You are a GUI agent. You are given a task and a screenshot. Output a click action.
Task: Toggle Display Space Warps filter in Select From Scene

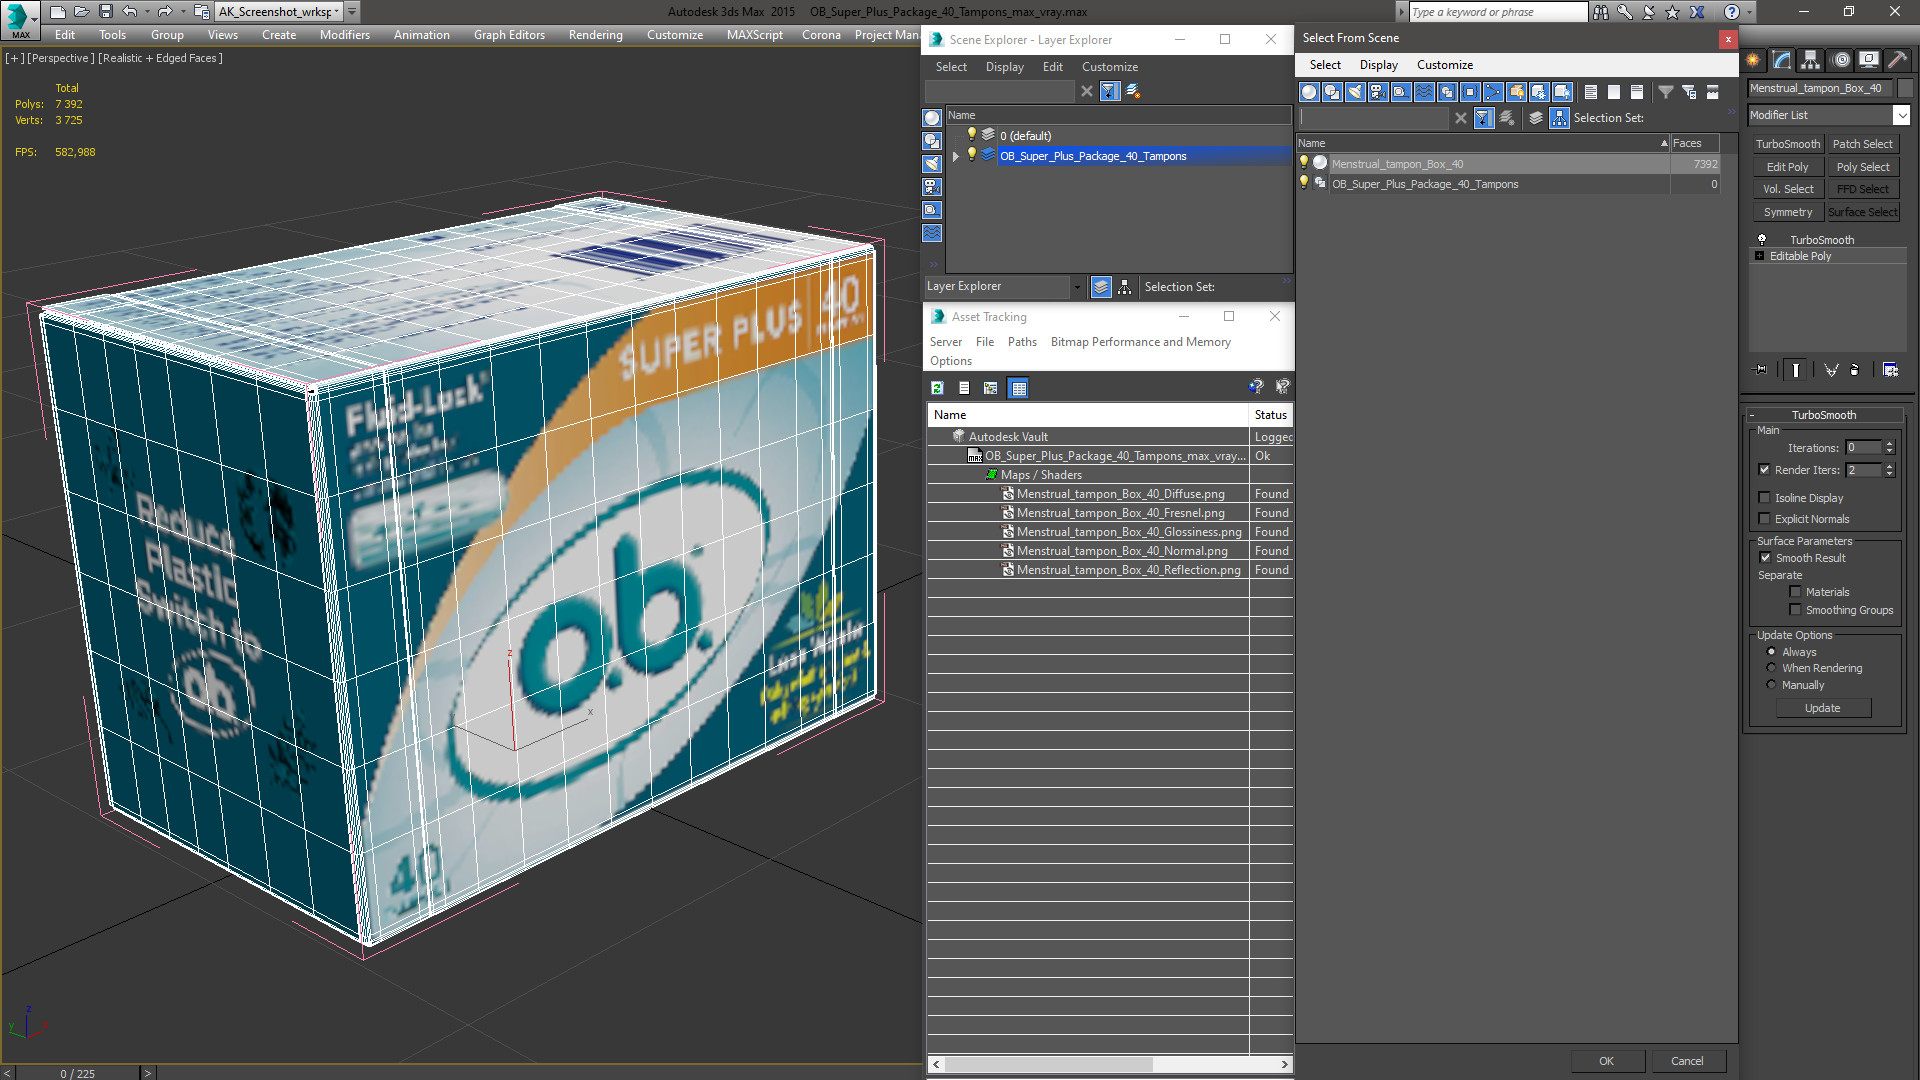[1424, 92]
